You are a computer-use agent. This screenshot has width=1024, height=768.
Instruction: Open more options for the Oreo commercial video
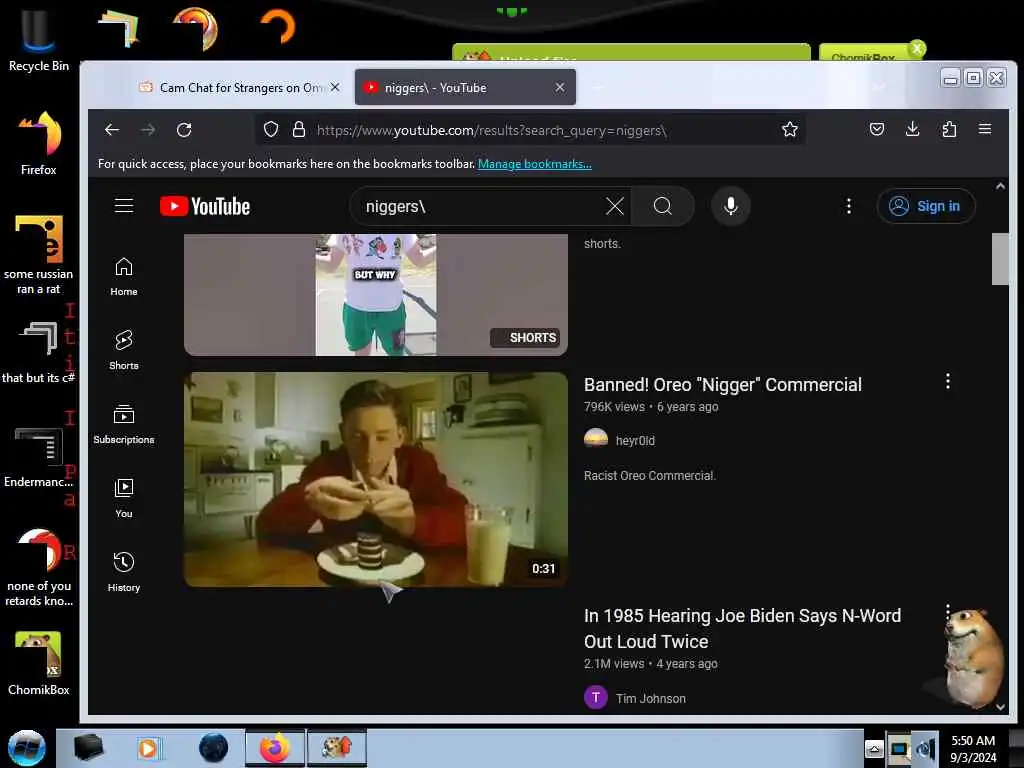click(x=948, y=381)
